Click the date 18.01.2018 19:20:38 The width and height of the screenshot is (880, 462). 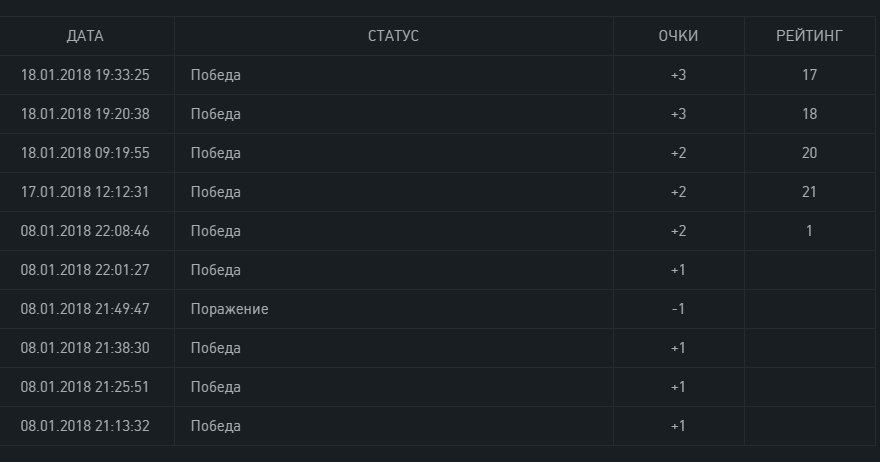pyautogui.click(x=85, y=114)
